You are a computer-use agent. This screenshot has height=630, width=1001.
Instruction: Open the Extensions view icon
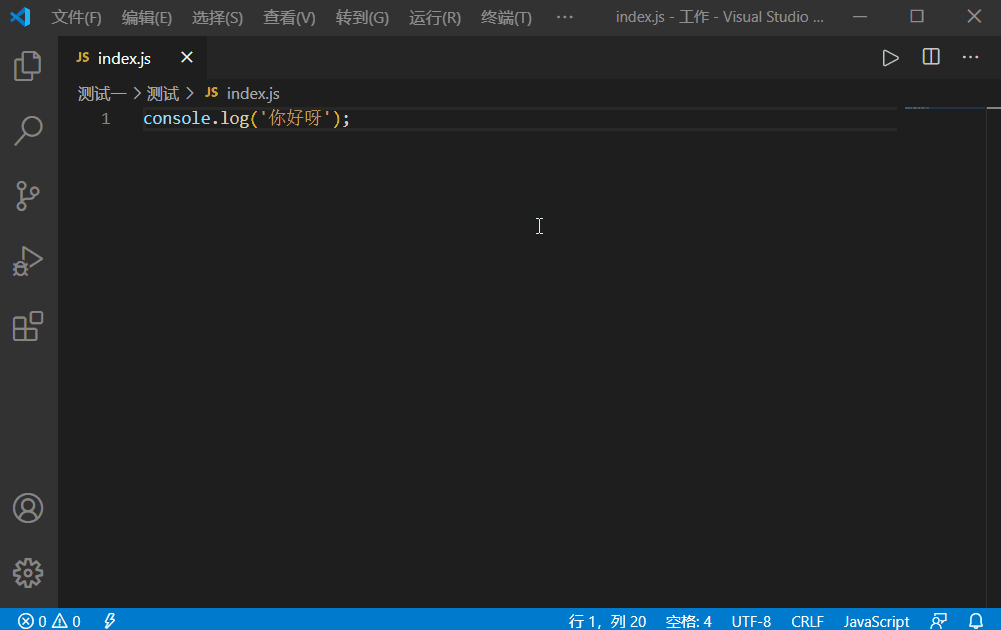click(28, 326)
